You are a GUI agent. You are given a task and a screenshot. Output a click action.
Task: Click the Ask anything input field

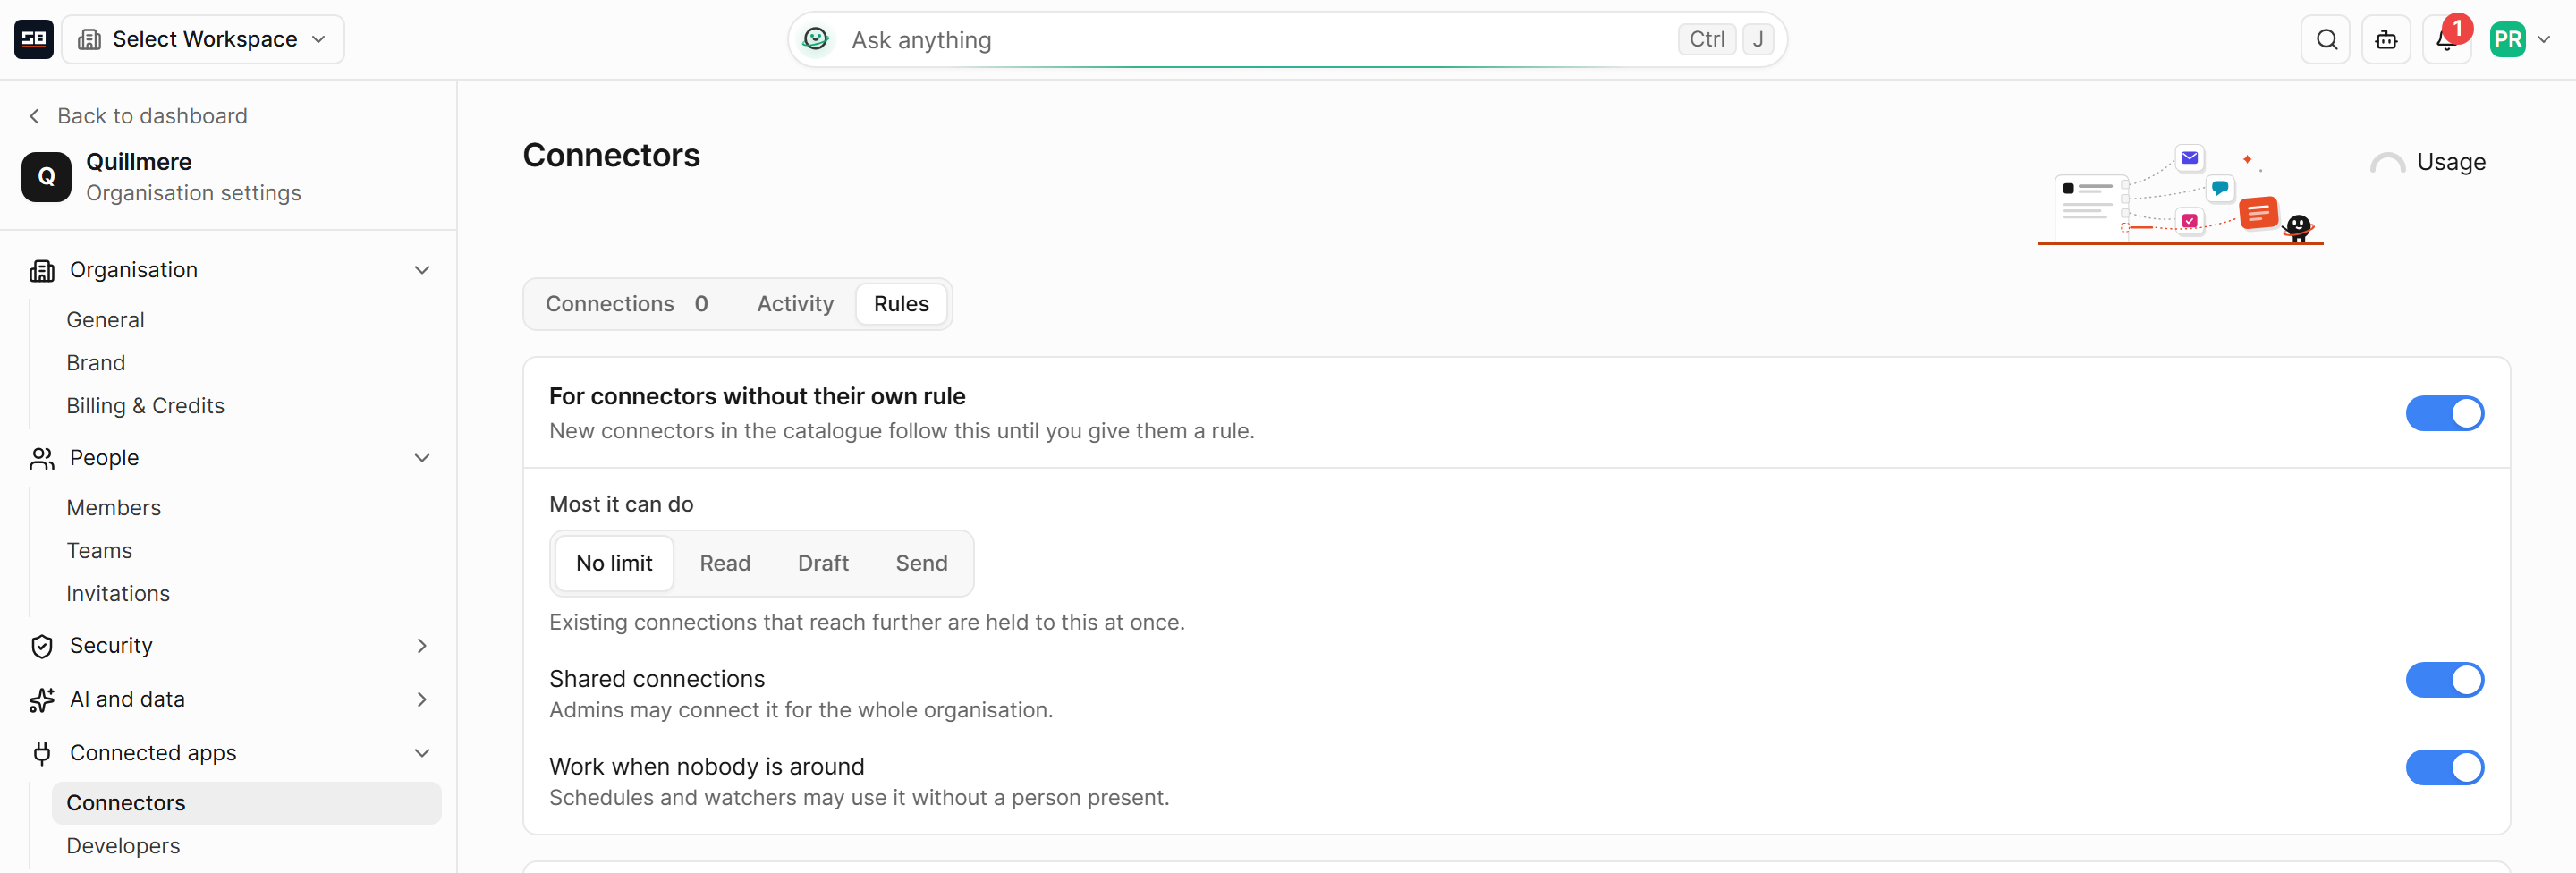tap(1287, 39)
